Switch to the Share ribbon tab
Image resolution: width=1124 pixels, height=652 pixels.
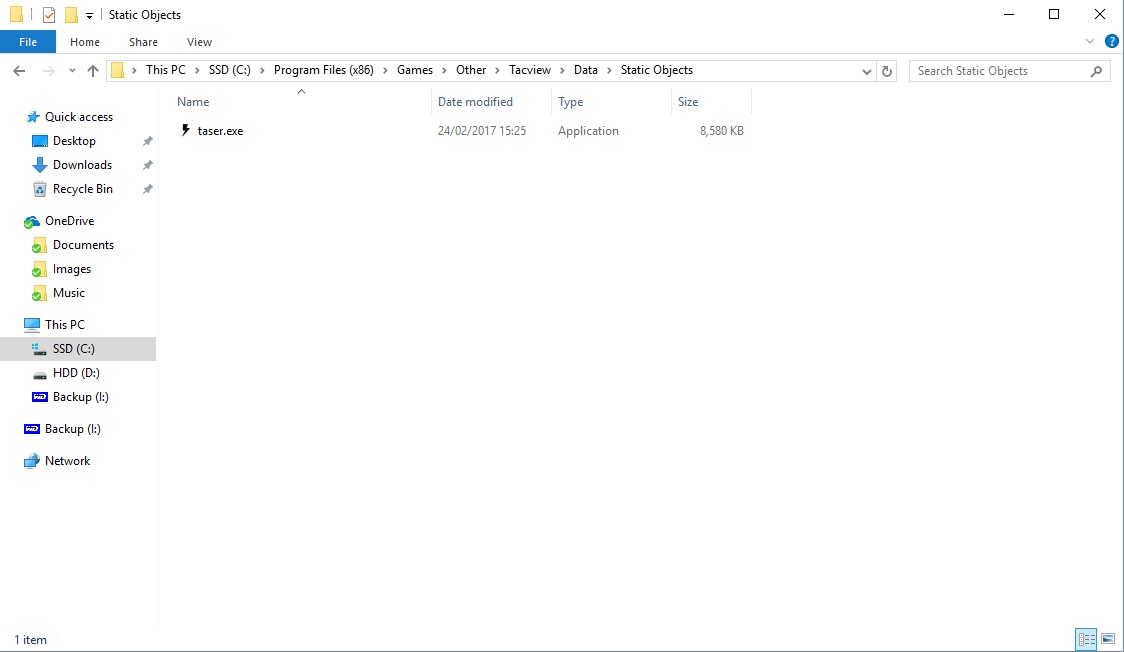tap(143, 42)
